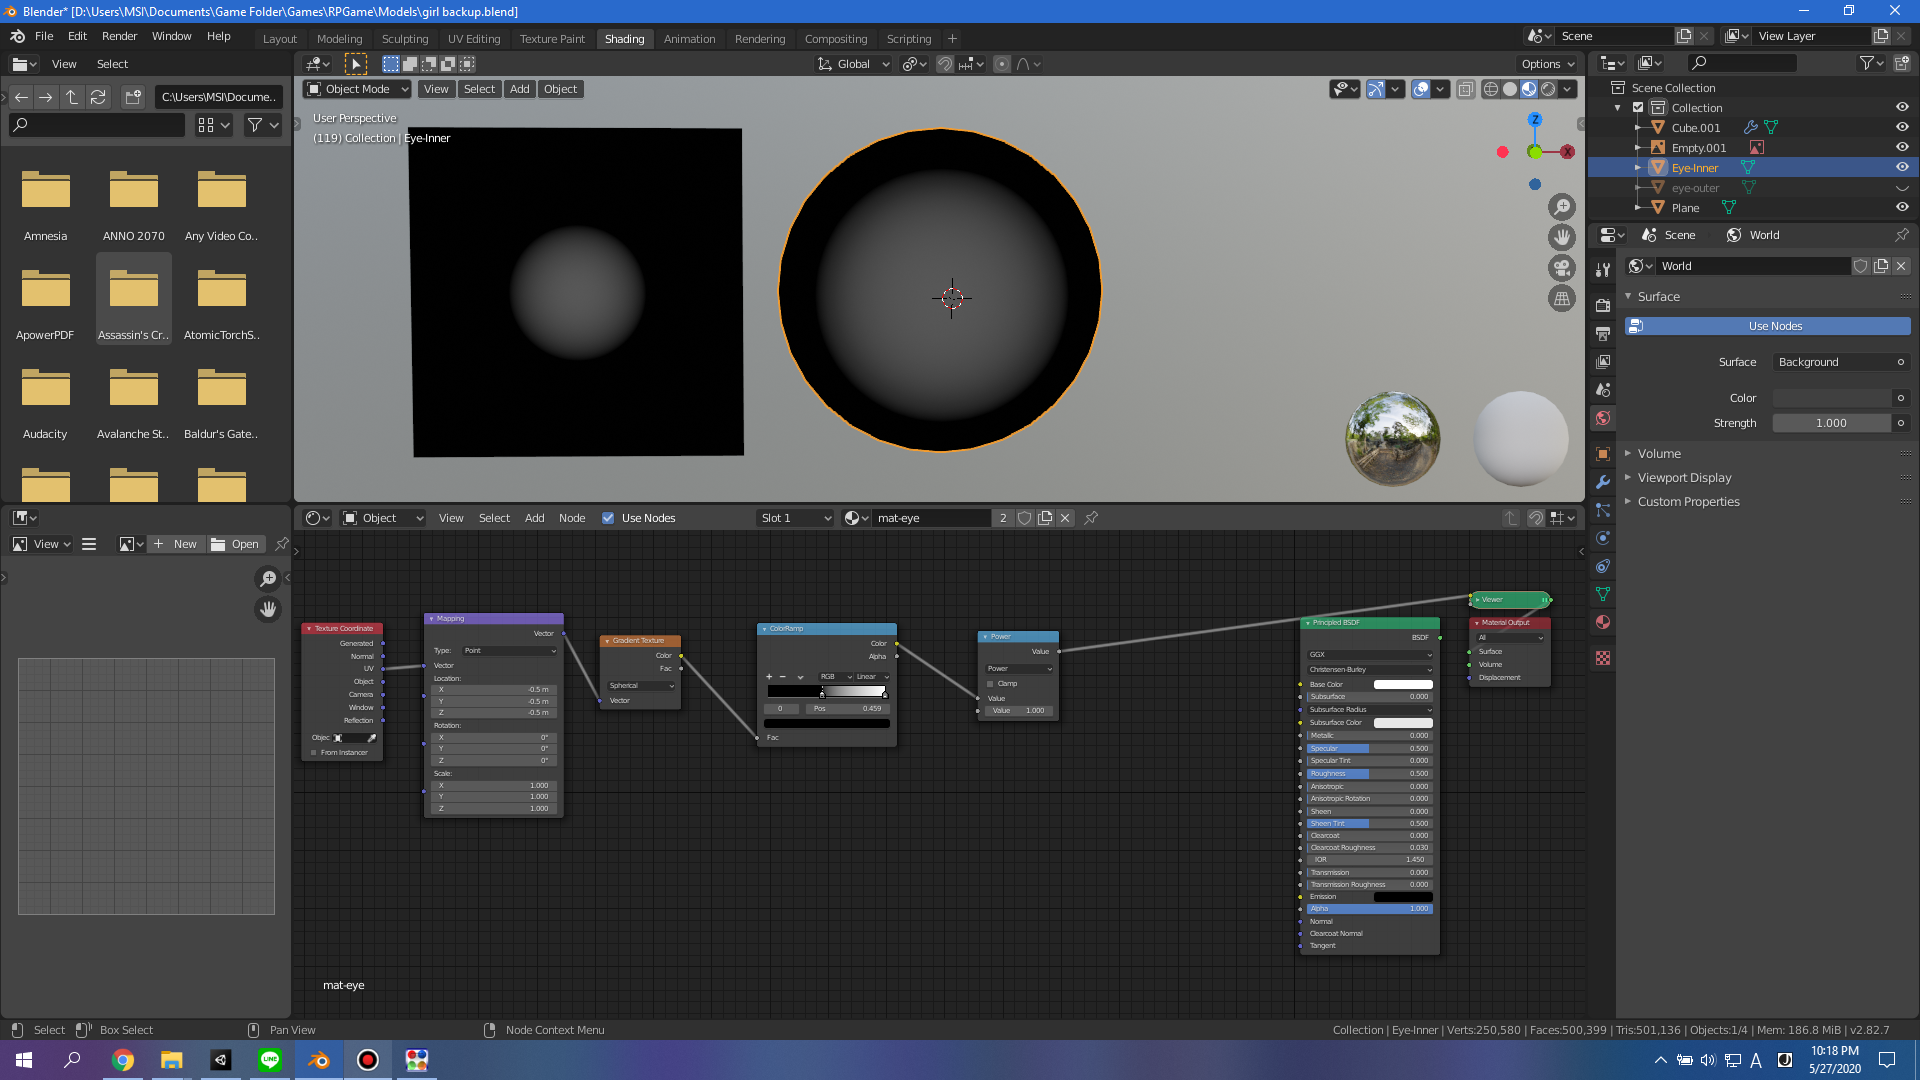Open the Output properties tab
The height and width of the screenshot is (1080, 1920).
tap(1603, 333)
